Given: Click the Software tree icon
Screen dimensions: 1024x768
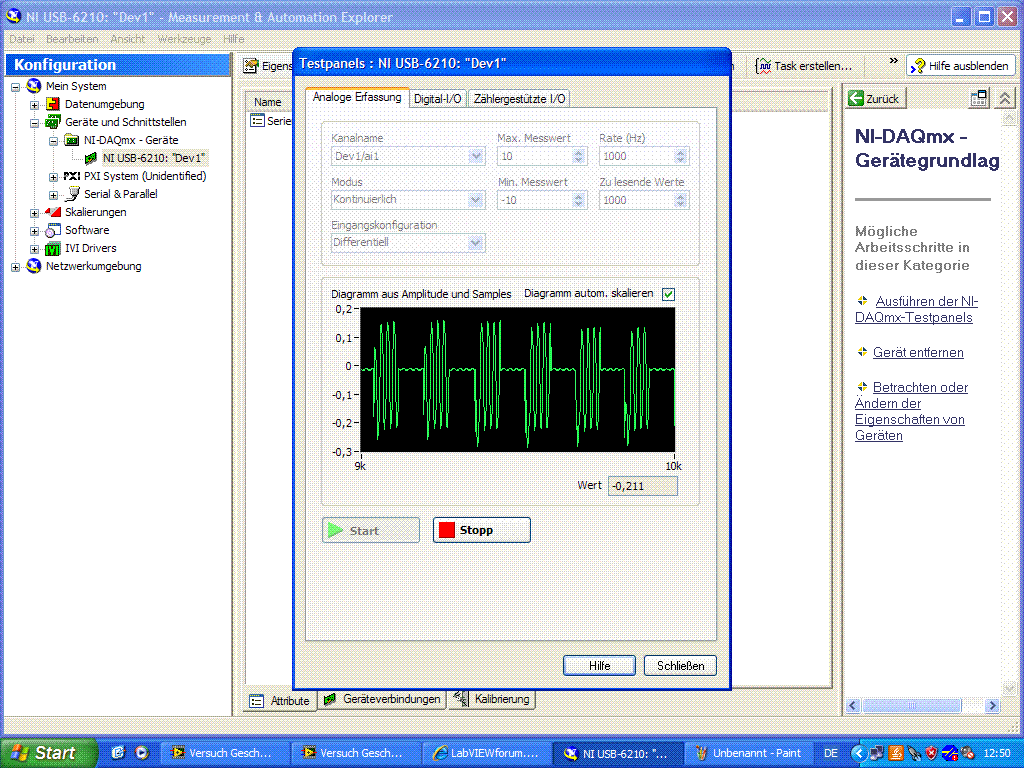Looking at the screenshot, I should coord(54,230).
